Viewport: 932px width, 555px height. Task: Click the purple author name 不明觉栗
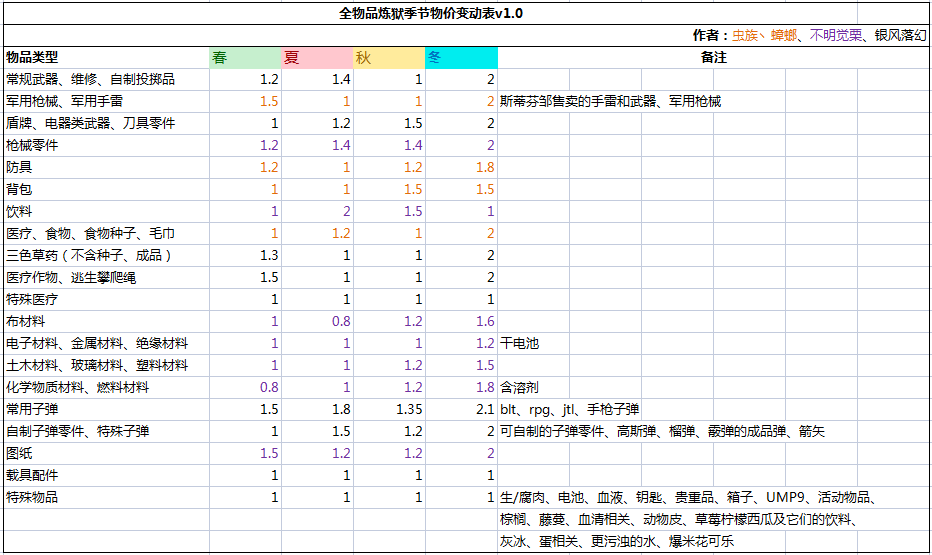(833, 35)
